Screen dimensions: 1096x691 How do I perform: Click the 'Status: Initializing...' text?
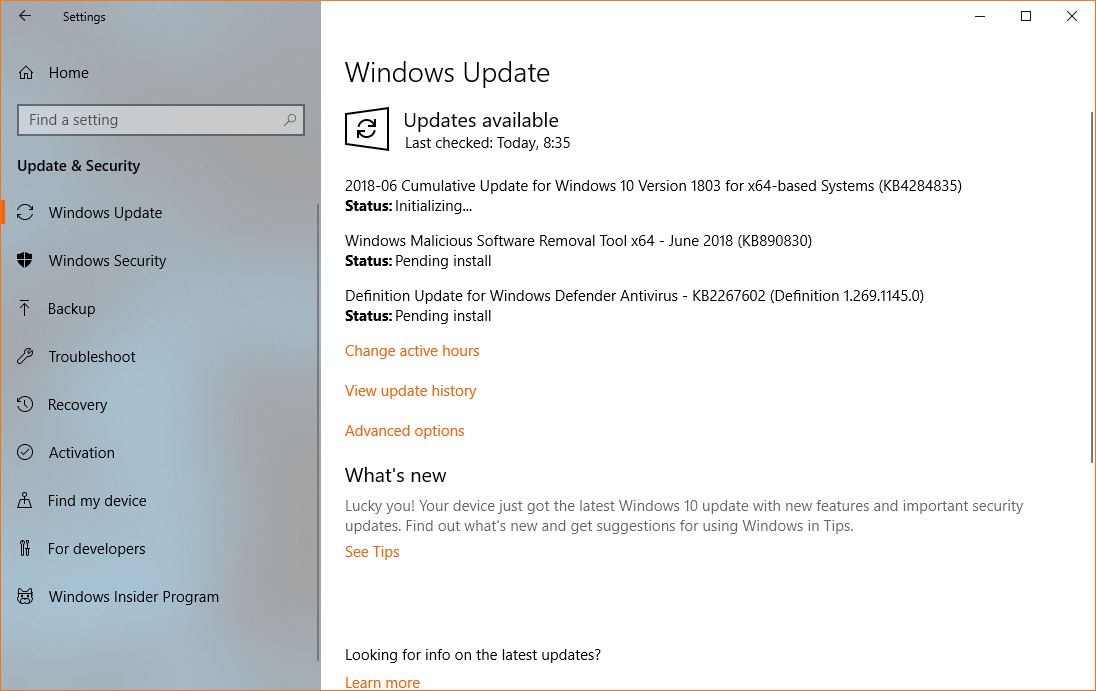[408, 206]
